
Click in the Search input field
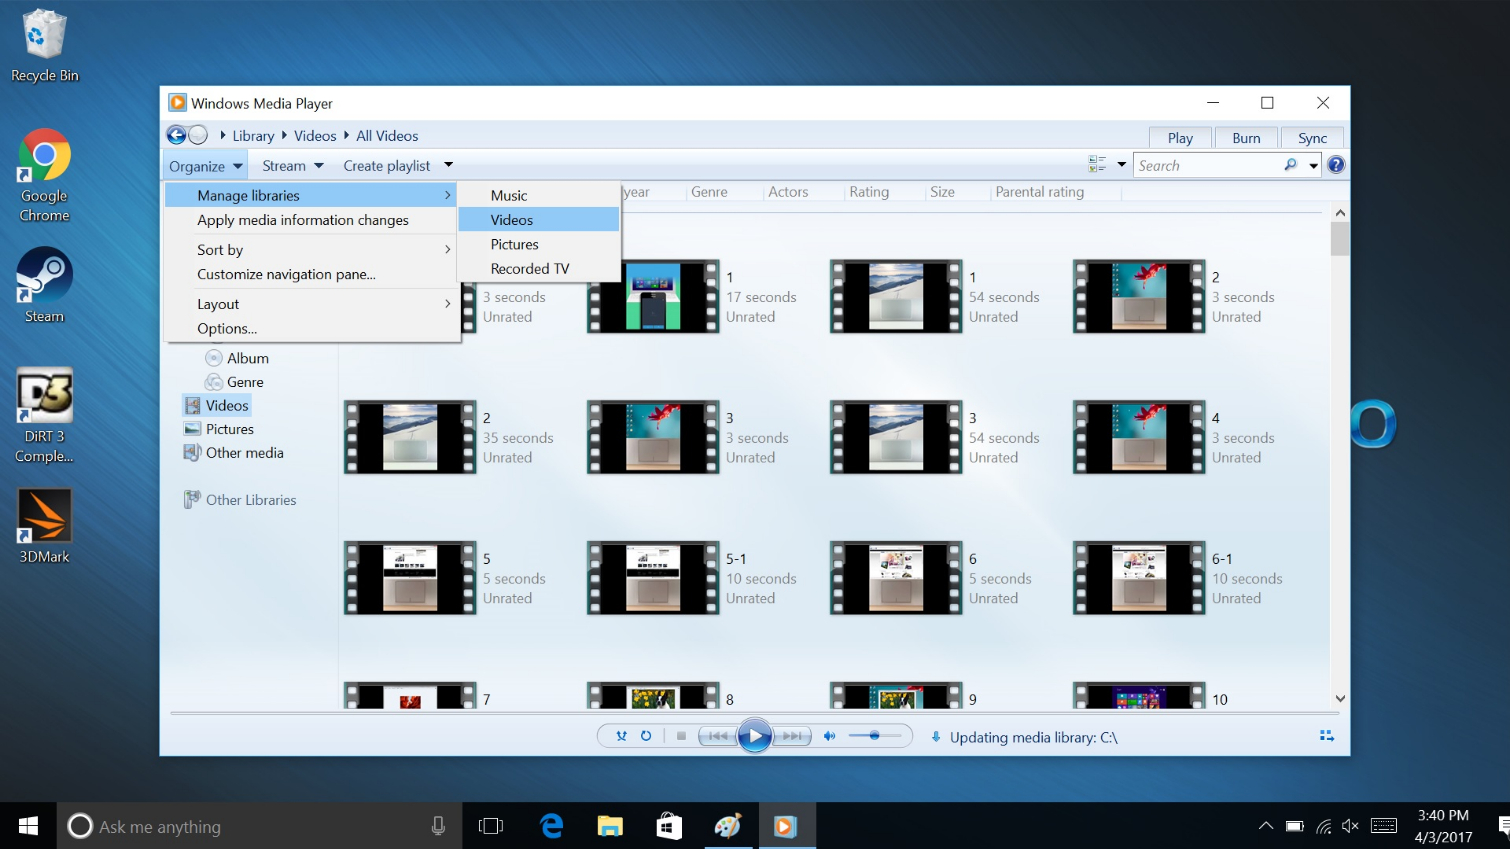point(1208,166)
